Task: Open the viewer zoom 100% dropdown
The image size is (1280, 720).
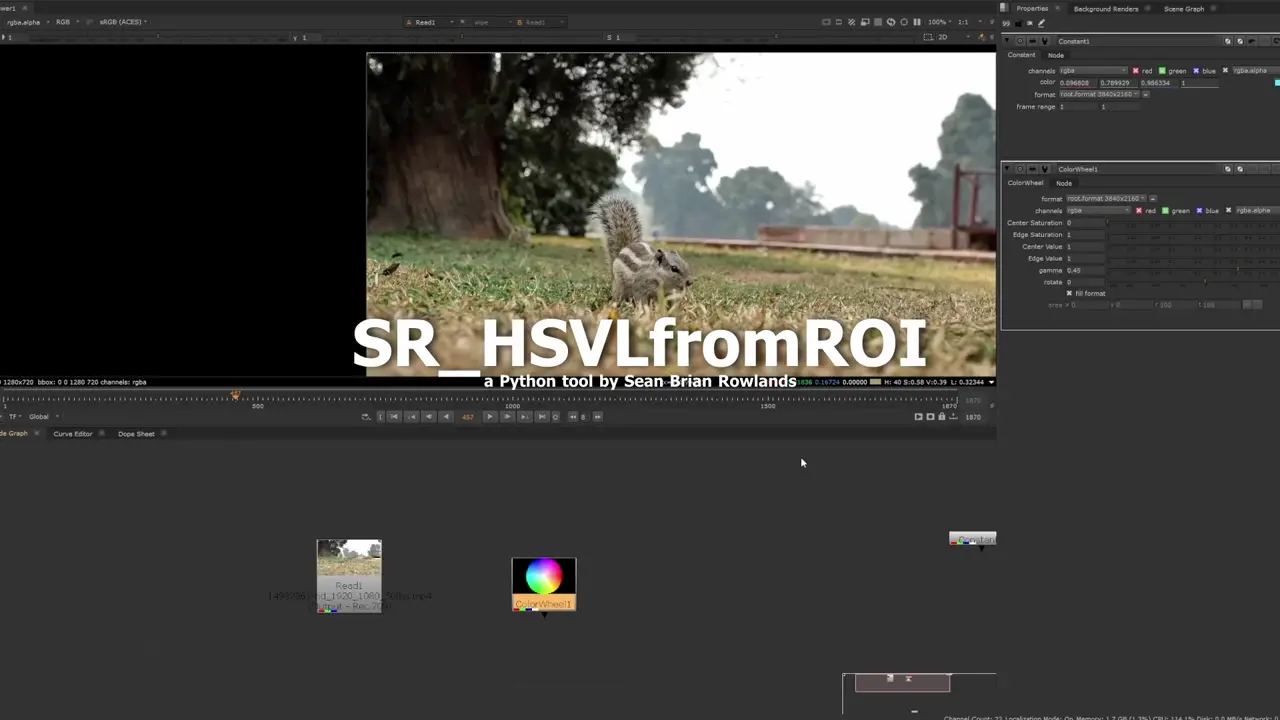Action: (x=938, y=22)
